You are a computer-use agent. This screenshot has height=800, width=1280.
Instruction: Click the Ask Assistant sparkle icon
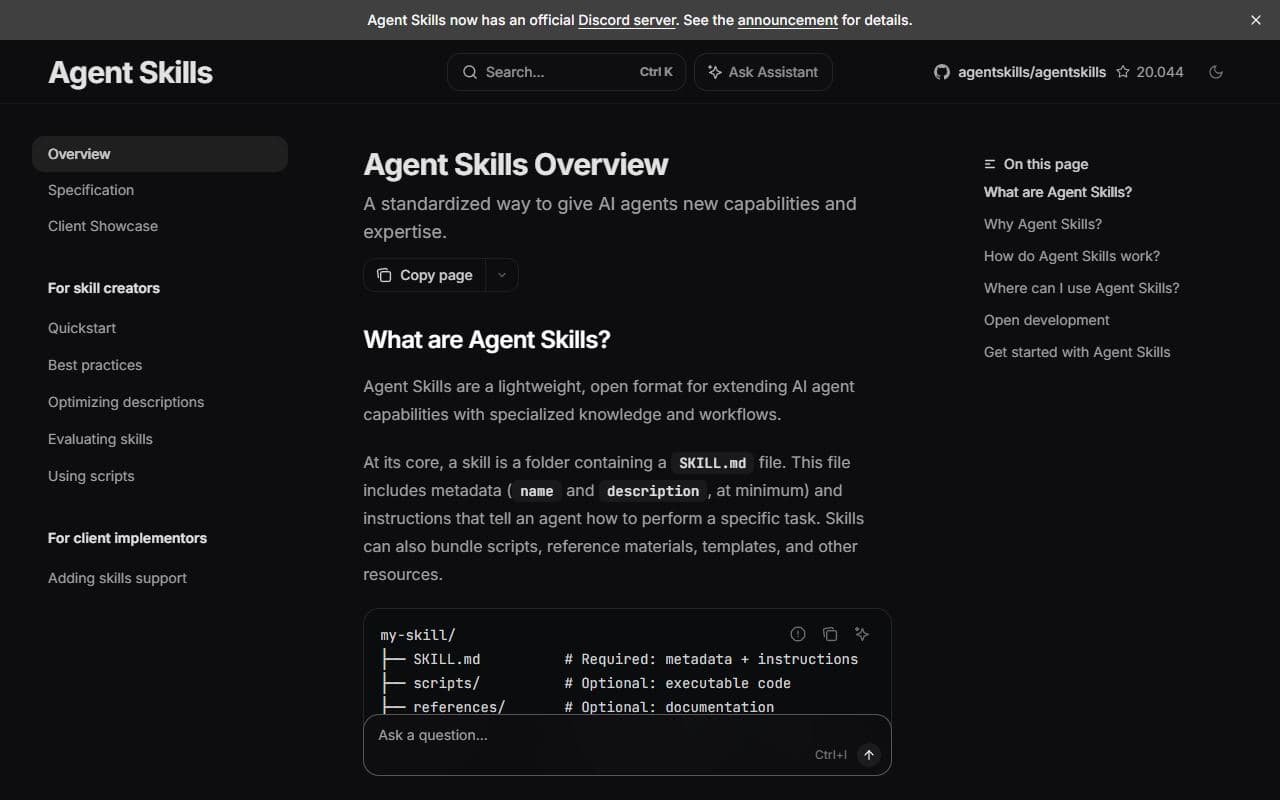pyautogui.click(x=715, y=72)
